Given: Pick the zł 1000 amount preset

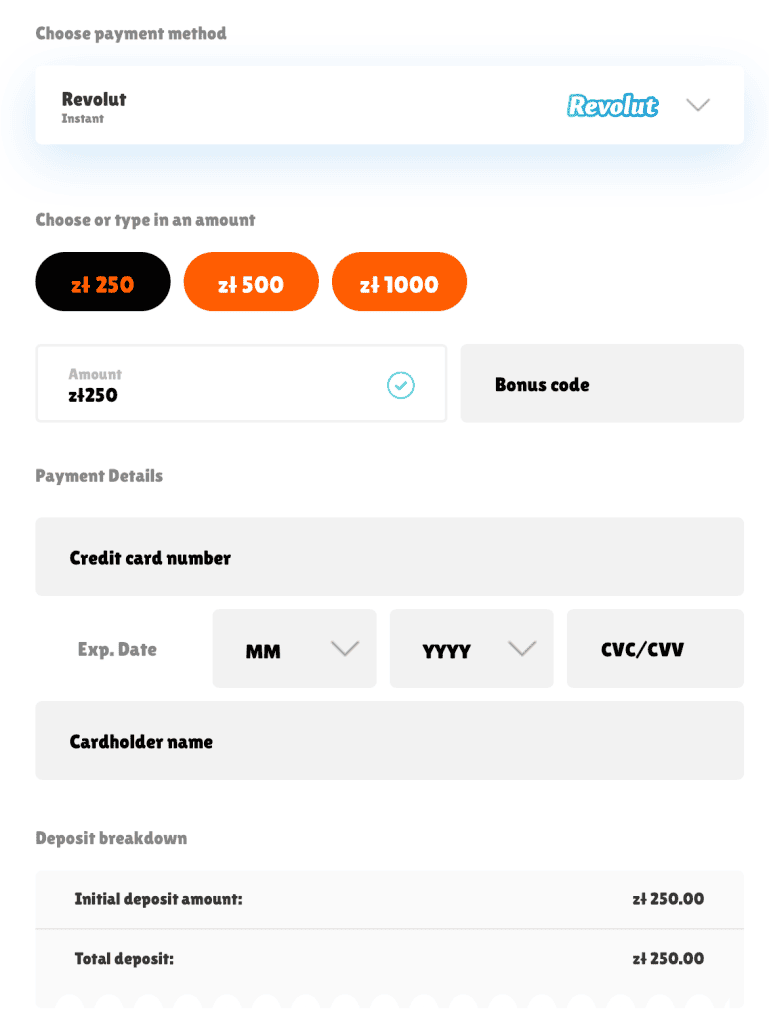Looking at the screenshot, I should (400, 281).
